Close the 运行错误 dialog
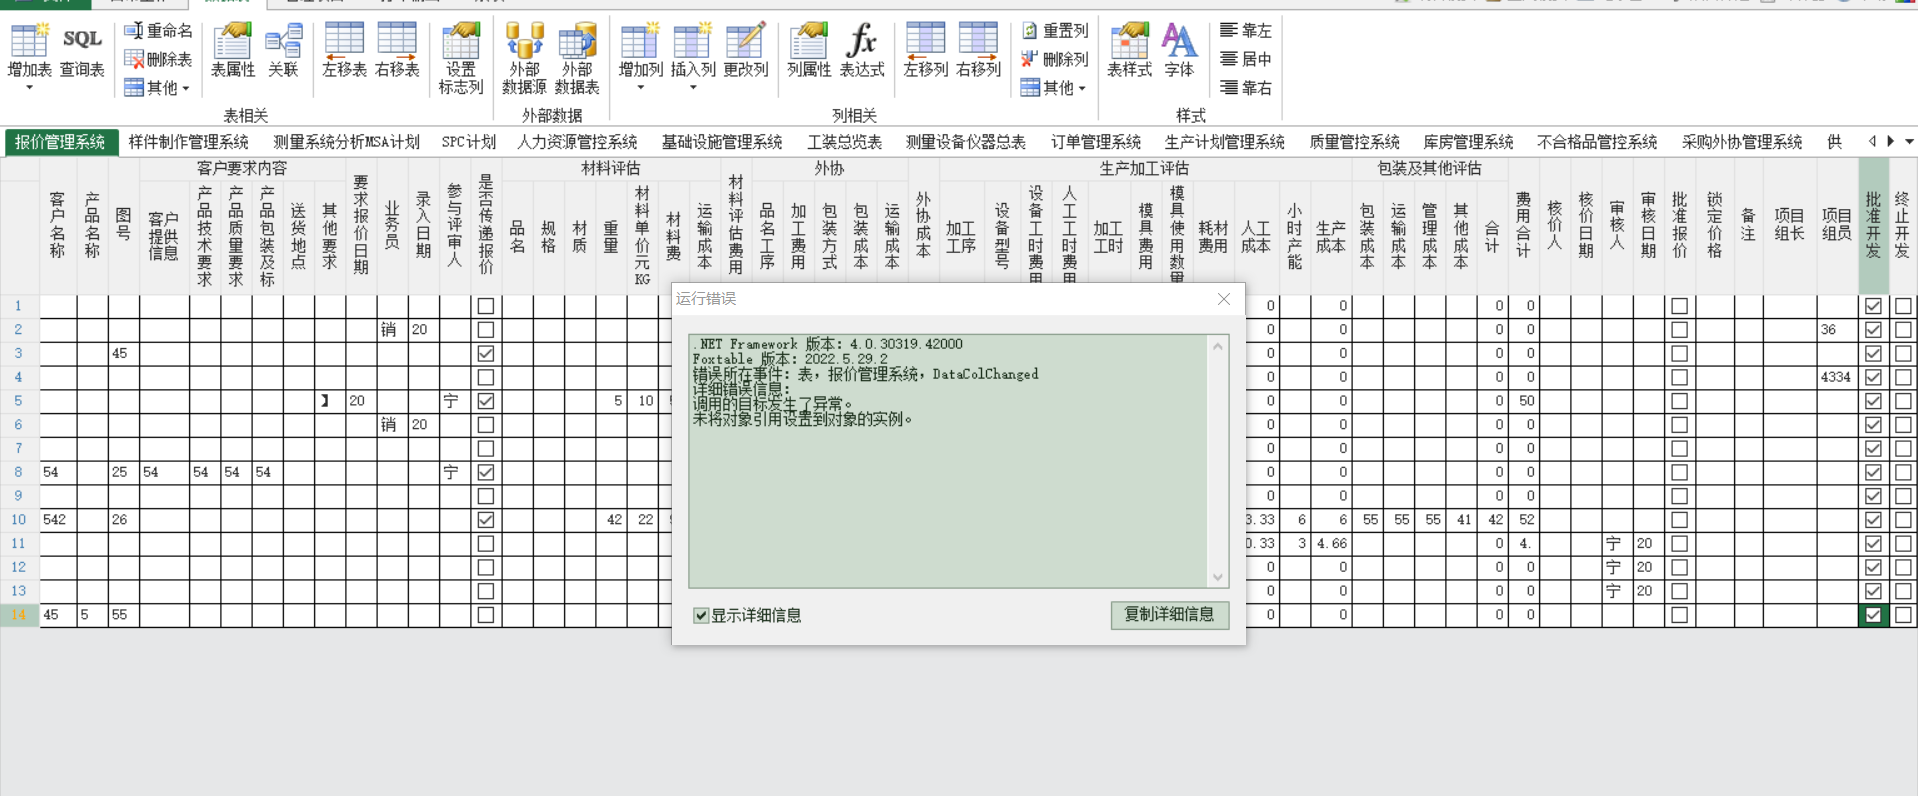The height and width of the screenshot is (796, 1918). [x=1223, y=299]
